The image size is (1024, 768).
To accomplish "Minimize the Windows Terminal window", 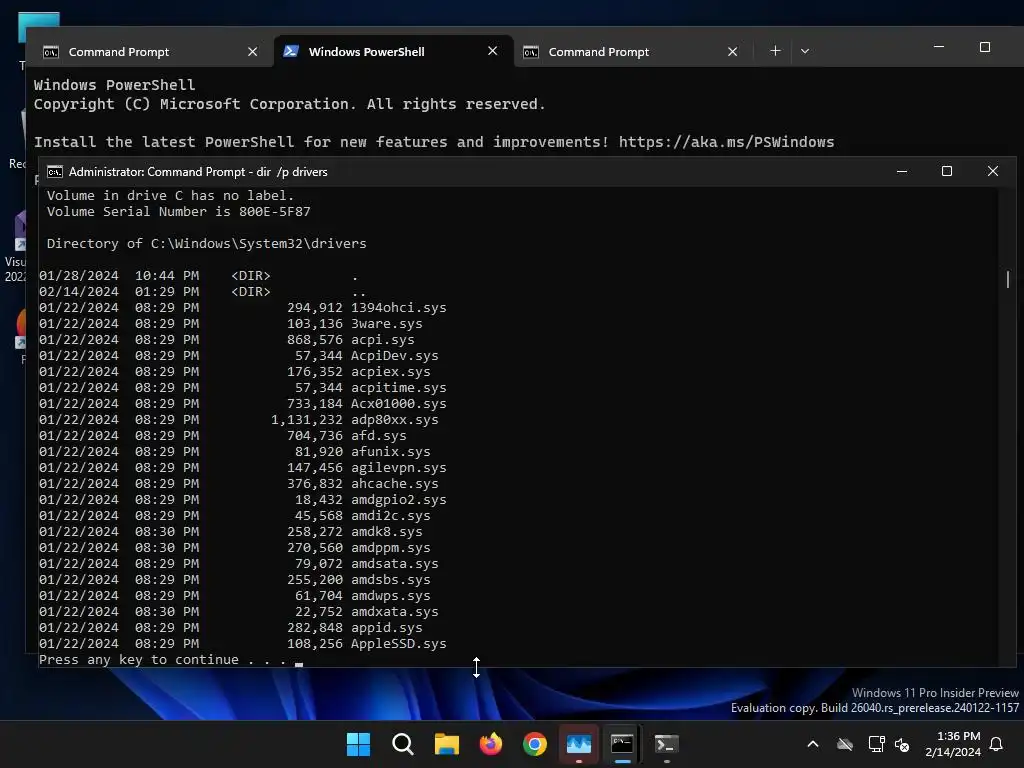I will click(x=939, y=47).
